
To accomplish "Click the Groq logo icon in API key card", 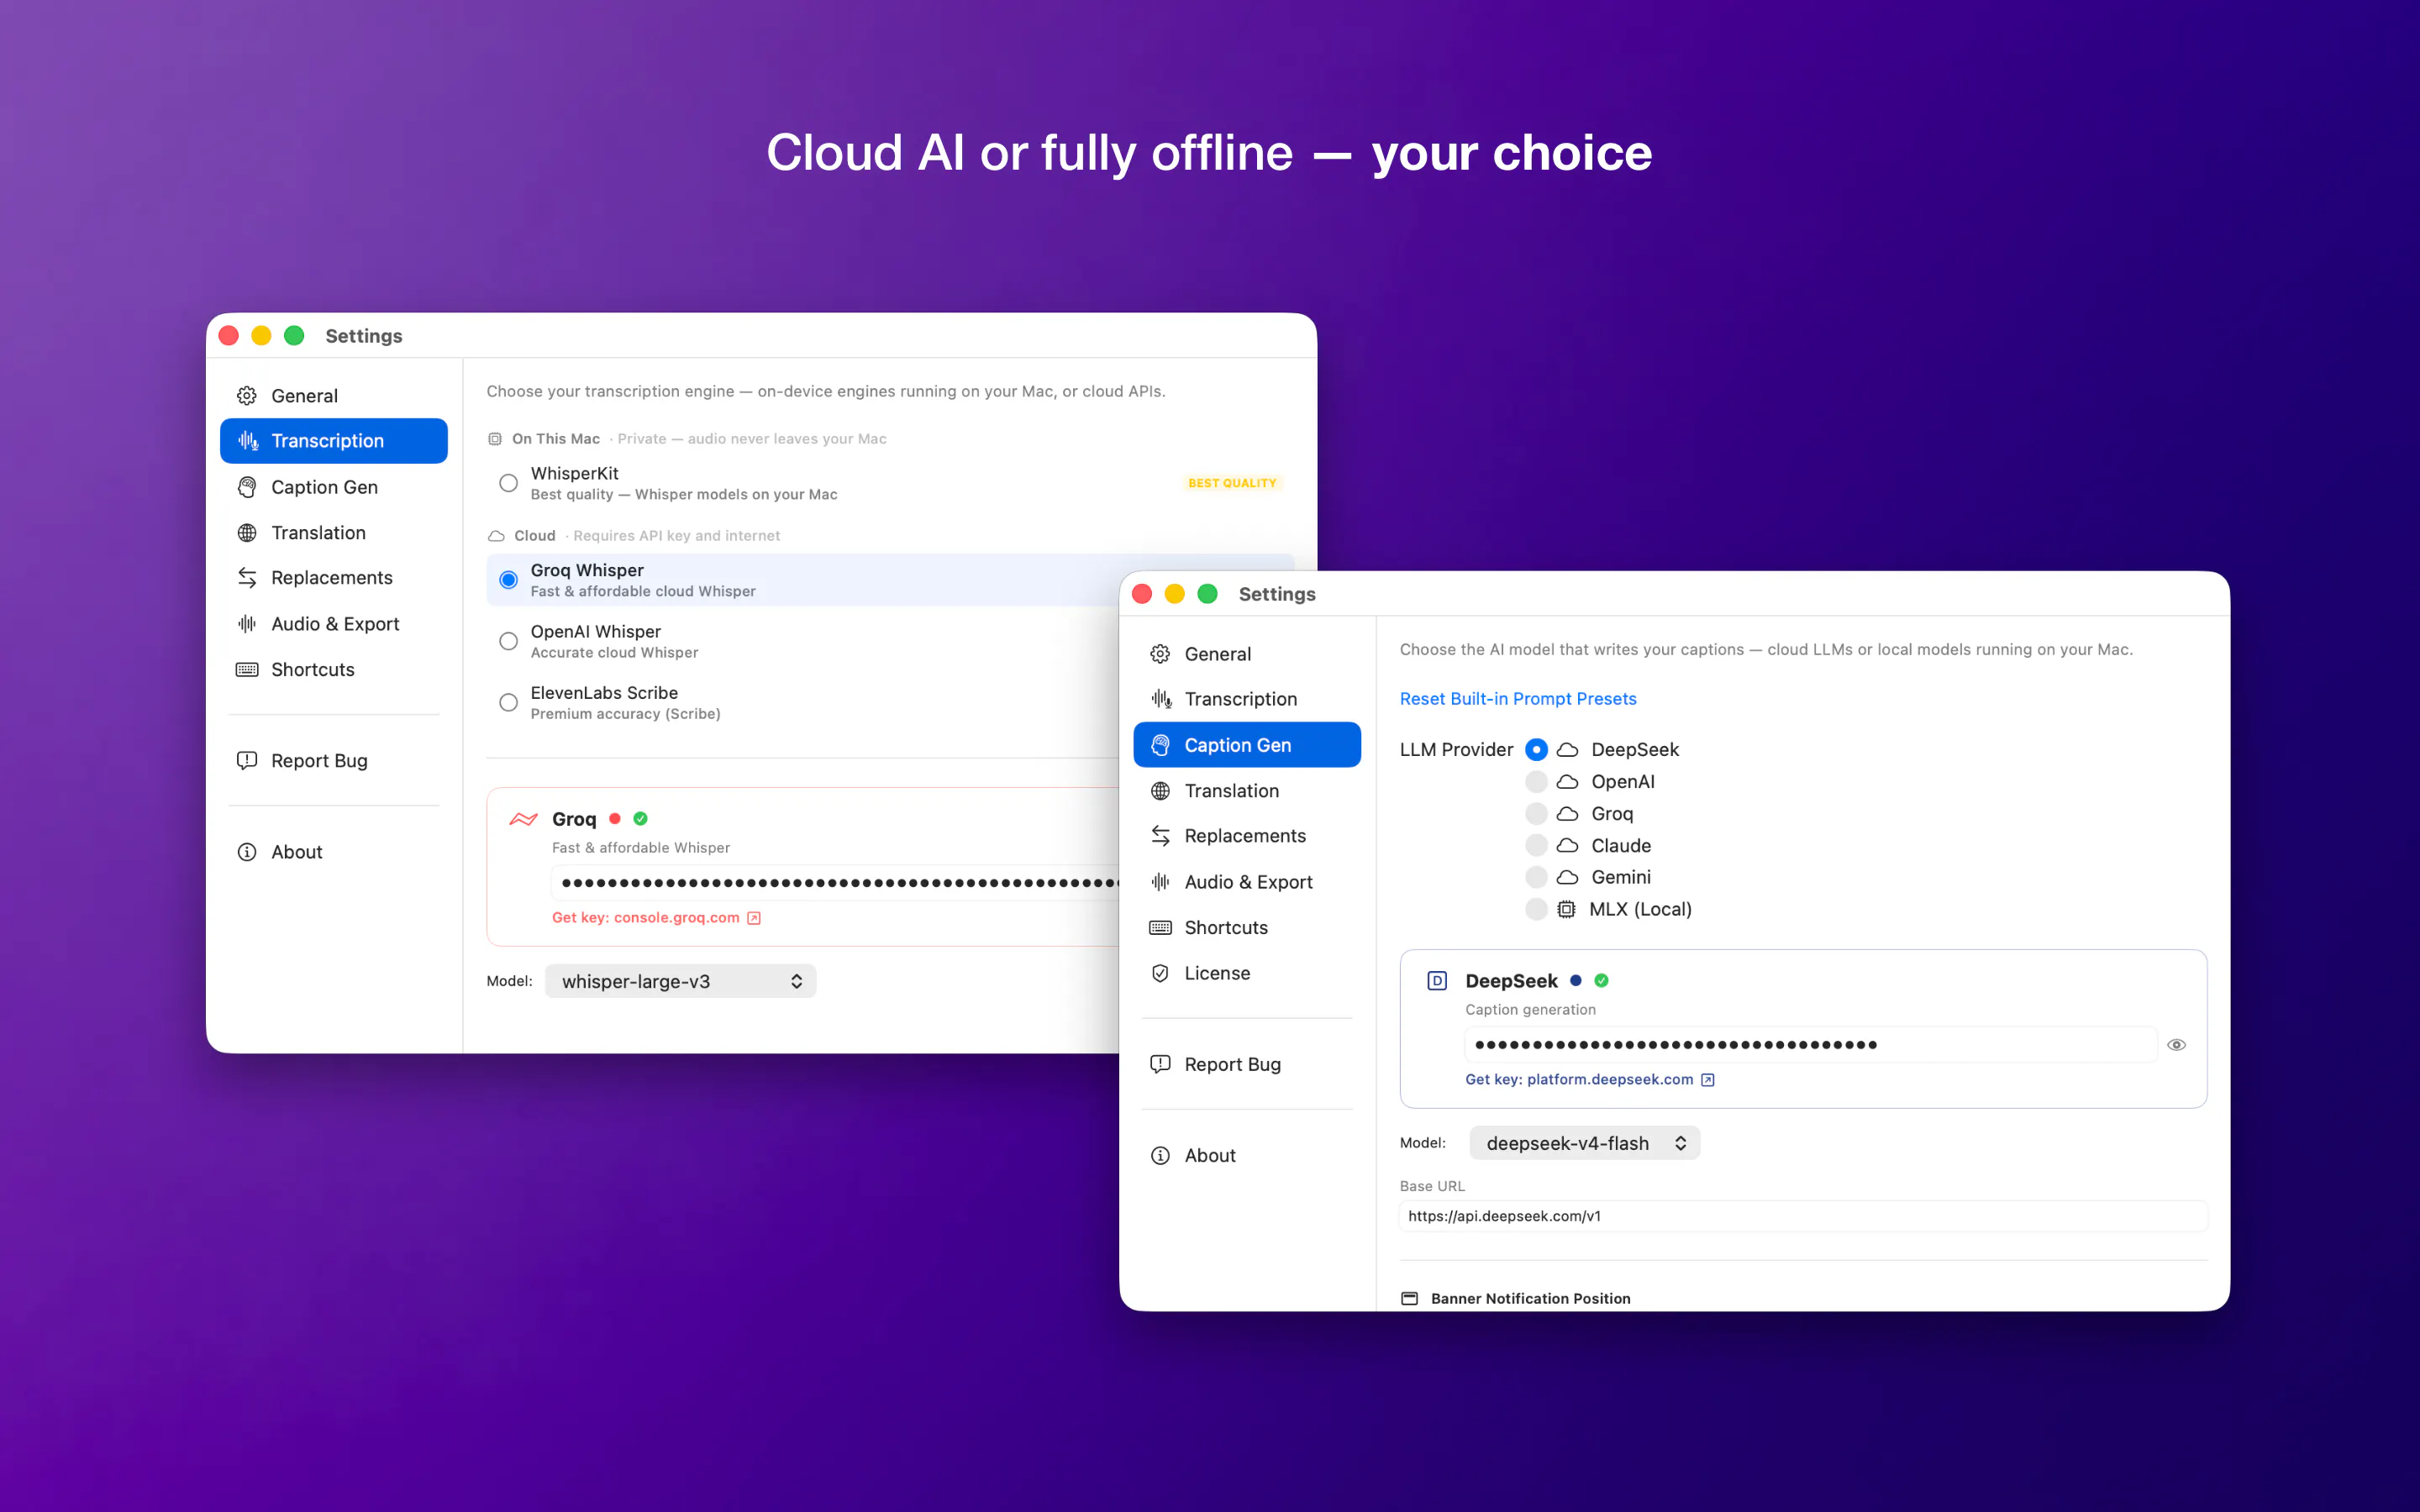I will pos(523,818).
